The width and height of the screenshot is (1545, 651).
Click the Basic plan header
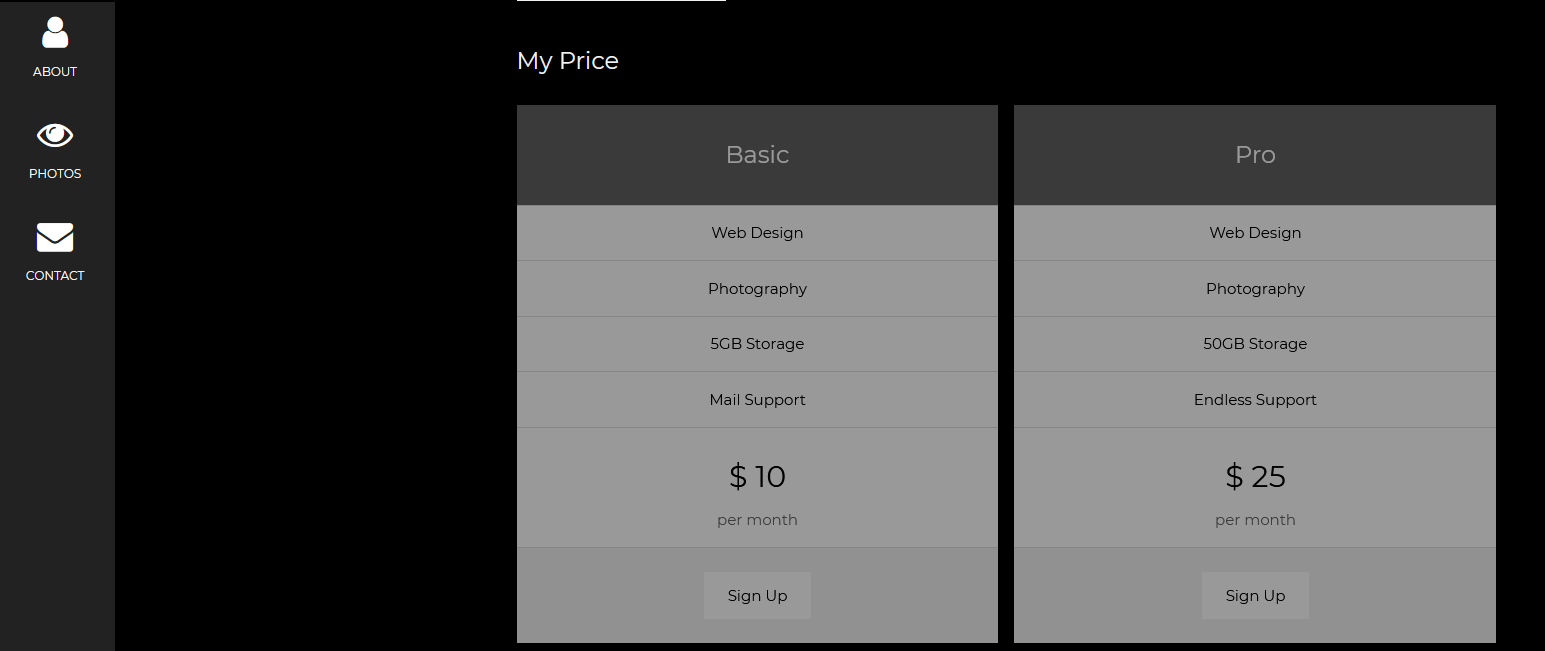(757, 155)
